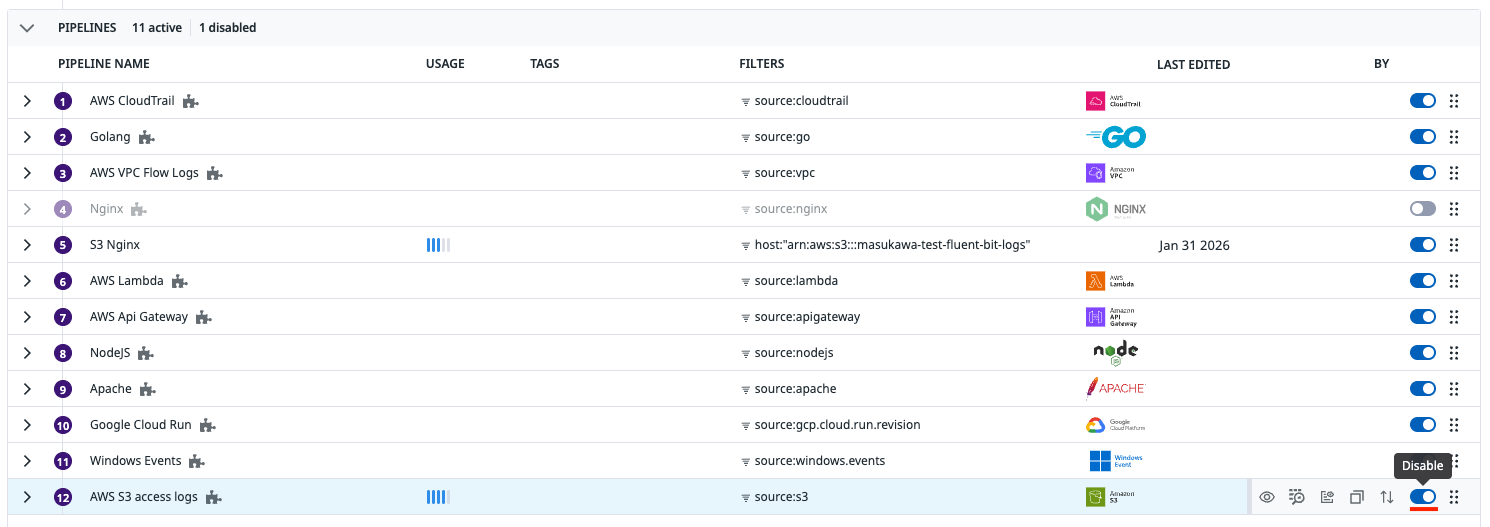This screenshot has width=1490, height=527.
Task: Click the clone (duplicate) icon for AWS S3 access logs
Action: pyautogui.click(x=1357, y=497)
